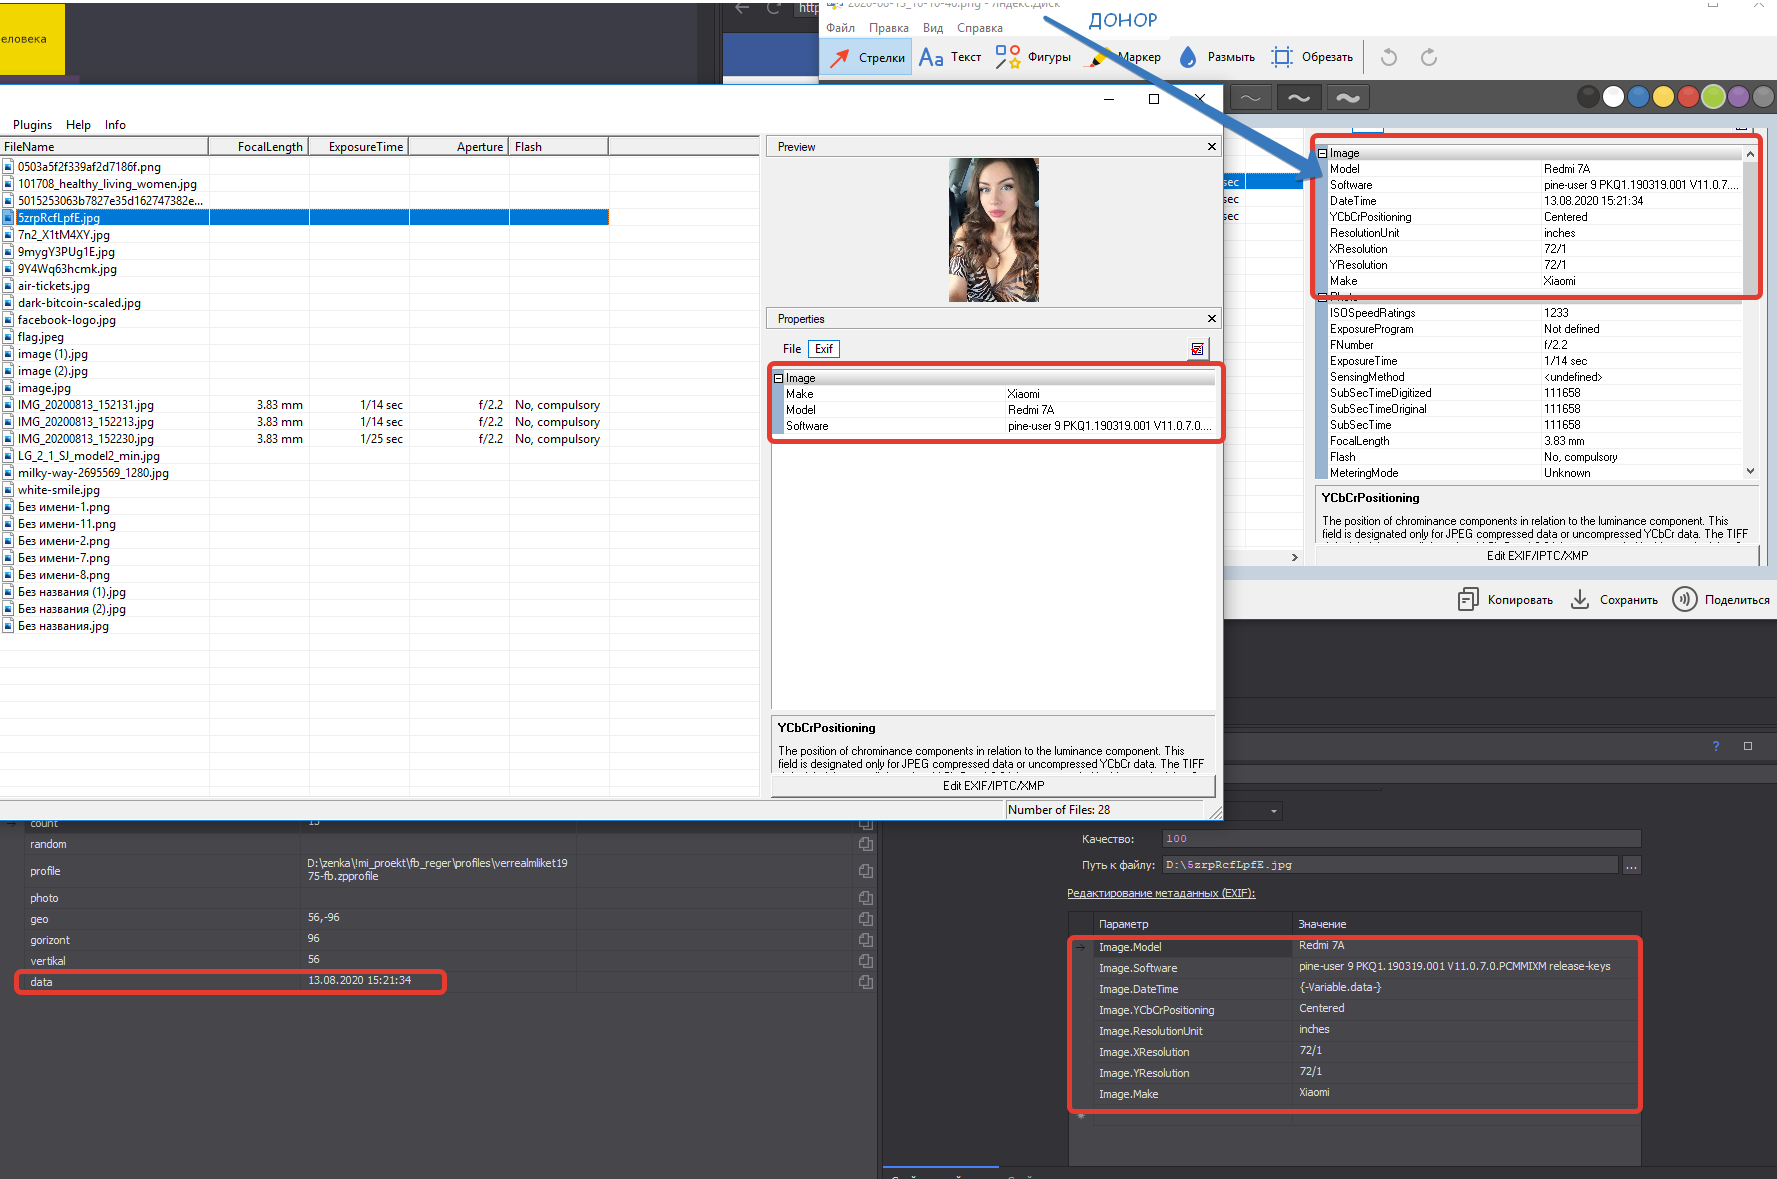Screen dimensions: 1777x1179
Task: Browse for file with the ellipsis button
Action: point(1631,866)
